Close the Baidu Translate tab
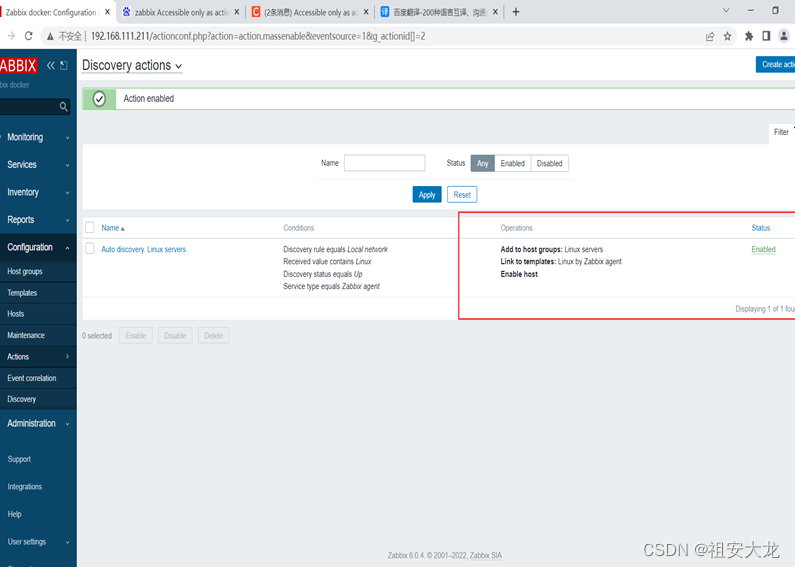Image resolution: width=795 pixels, height=568 pixels. coord(495,12)
